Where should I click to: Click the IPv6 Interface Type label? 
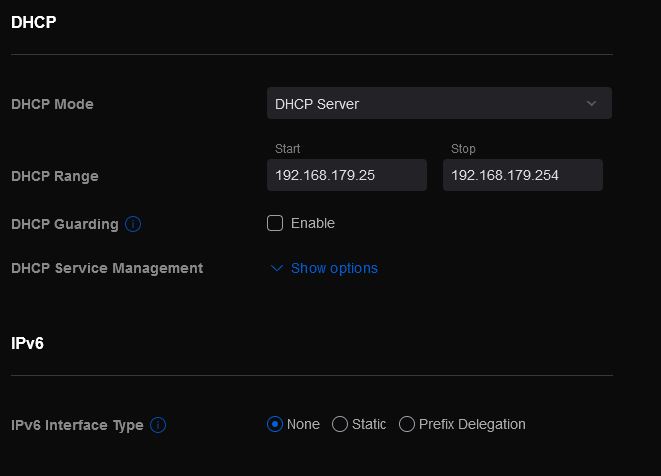coord(77,425)
